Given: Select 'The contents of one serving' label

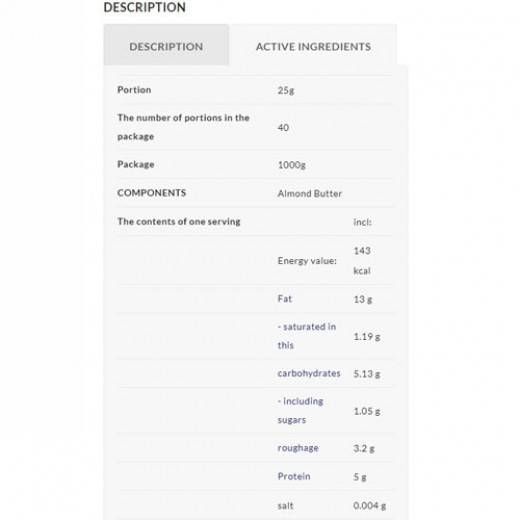Looking at the screenshot, I should tap(179, 222).
